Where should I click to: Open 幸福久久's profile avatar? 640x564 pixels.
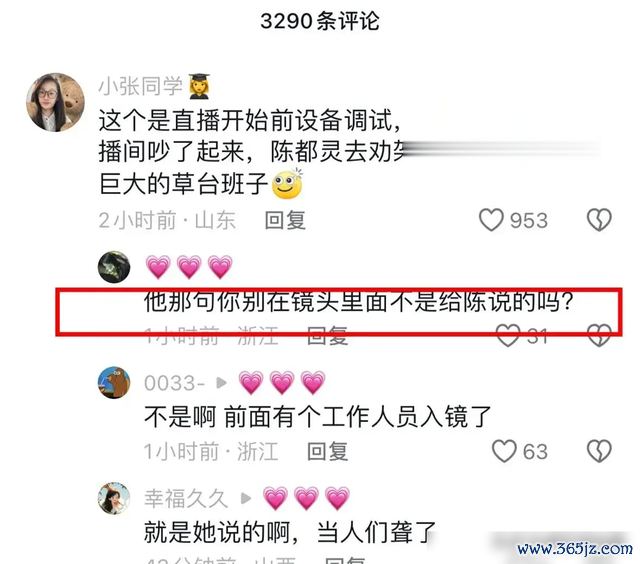(114, 498)
